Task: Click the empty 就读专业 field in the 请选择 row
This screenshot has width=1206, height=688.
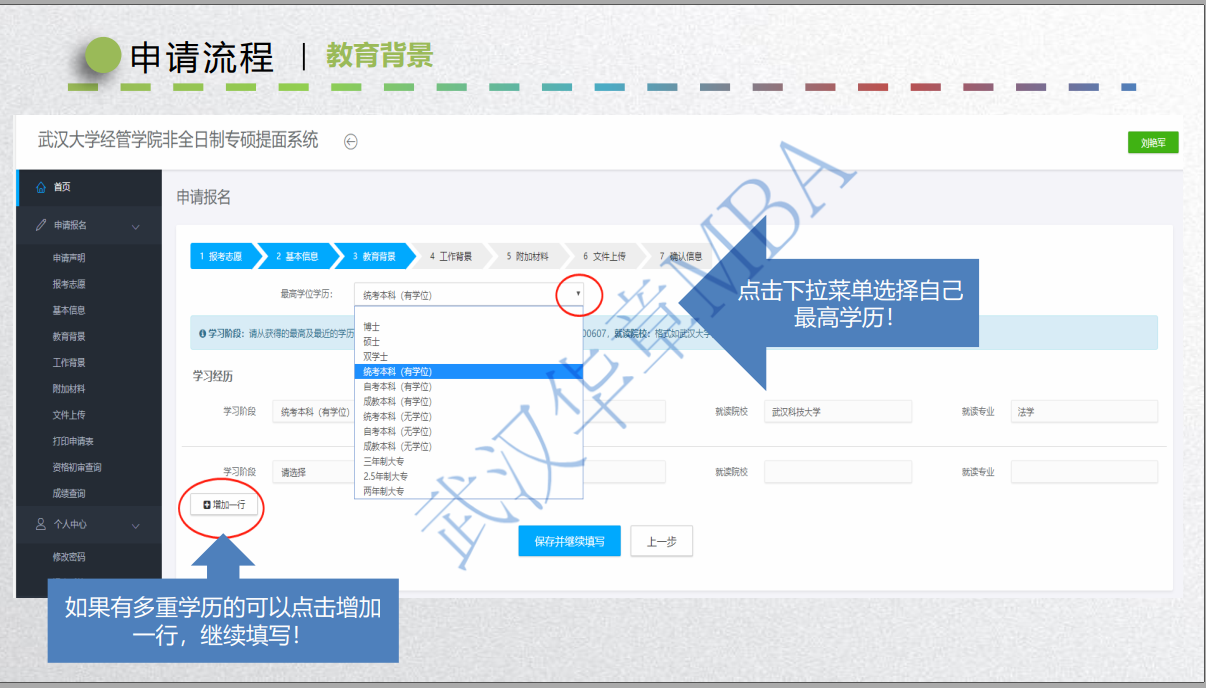Action: click(1084, 472)
